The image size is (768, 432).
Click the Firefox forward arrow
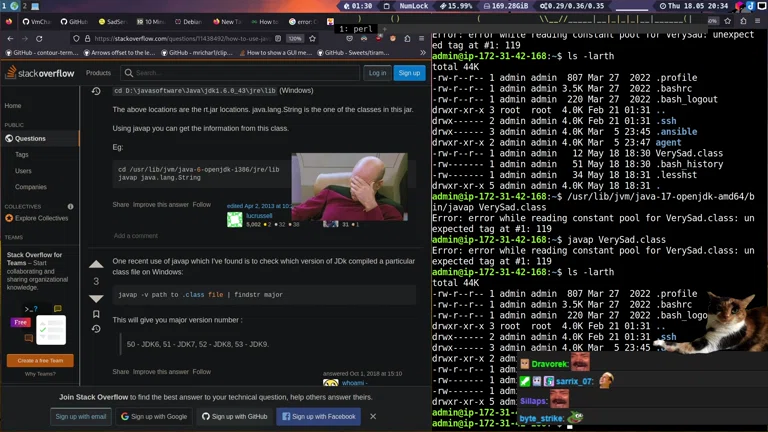(24, 38)
